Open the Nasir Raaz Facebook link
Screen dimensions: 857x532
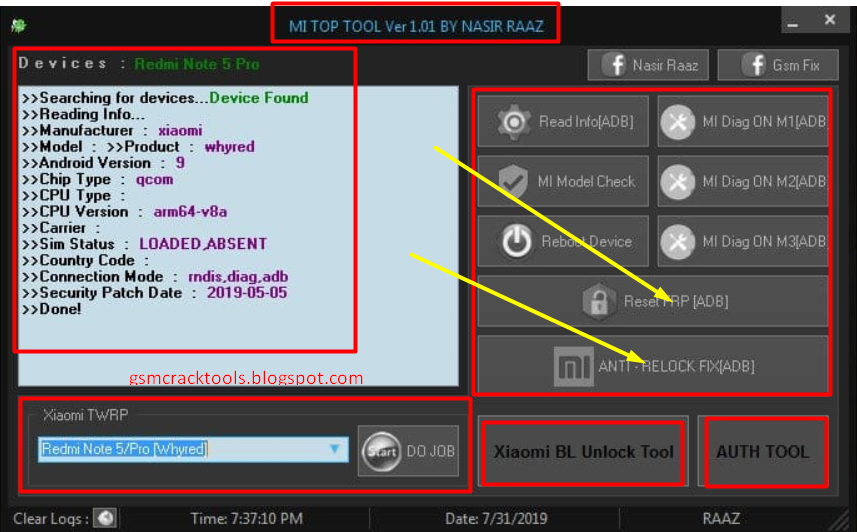pos(648,65)
